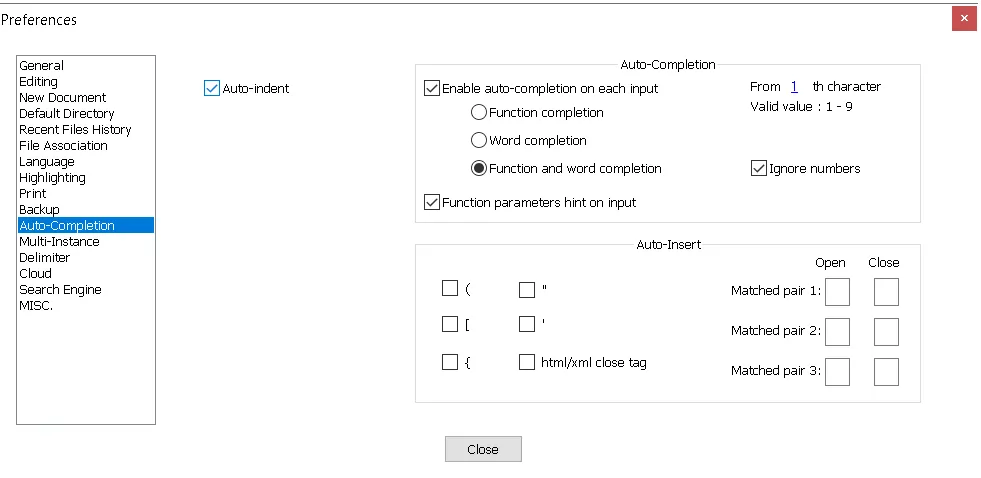Enable auto-insert for square brackets
This screenshot has width=981, height=478.
point(450,324)
